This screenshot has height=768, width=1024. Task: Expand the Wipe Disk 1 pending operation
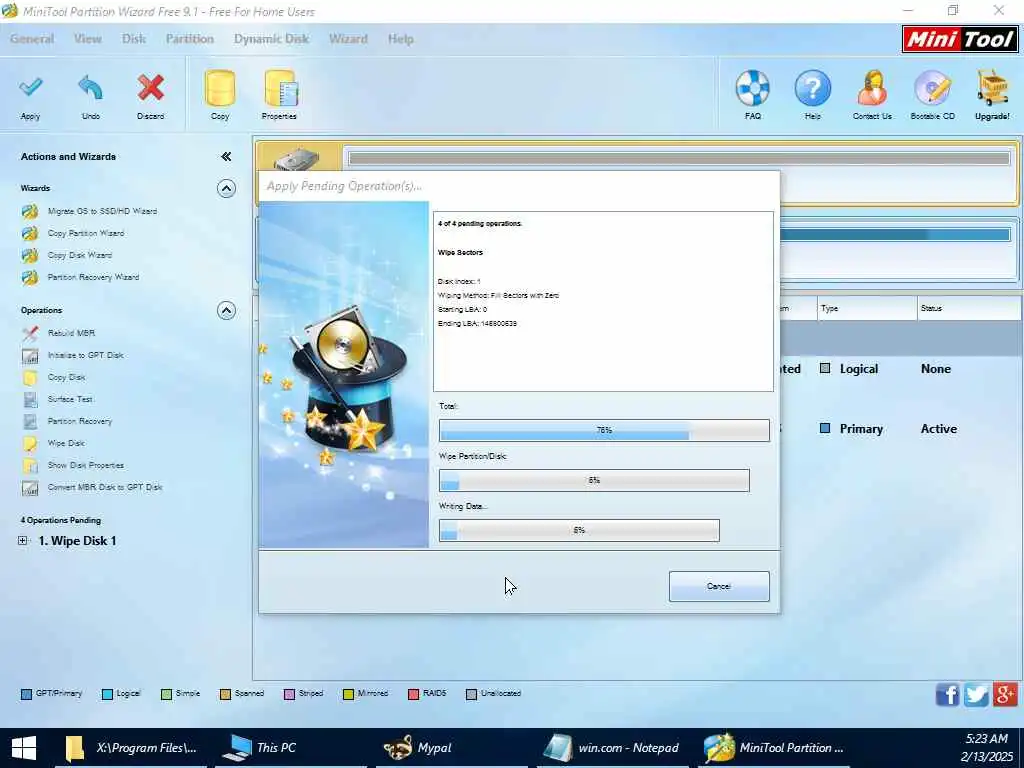[23, 541]
